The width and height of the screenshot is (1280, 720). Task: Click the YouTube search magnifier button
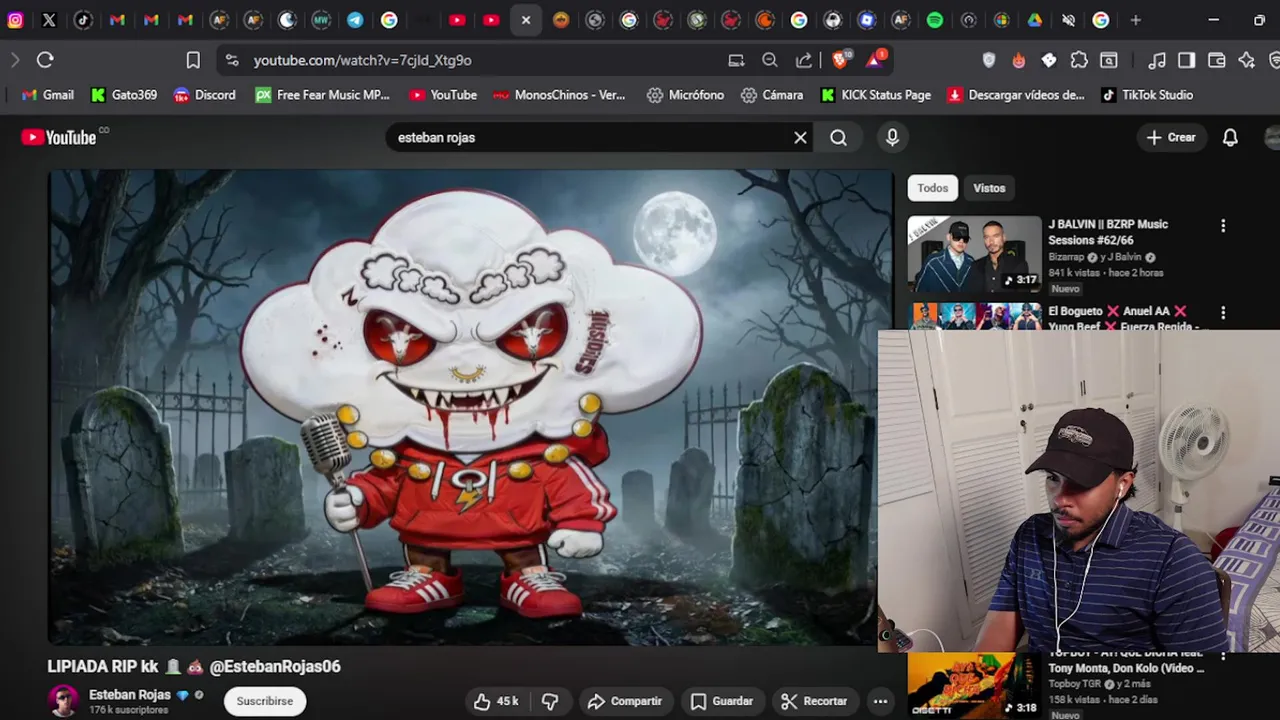838,137
